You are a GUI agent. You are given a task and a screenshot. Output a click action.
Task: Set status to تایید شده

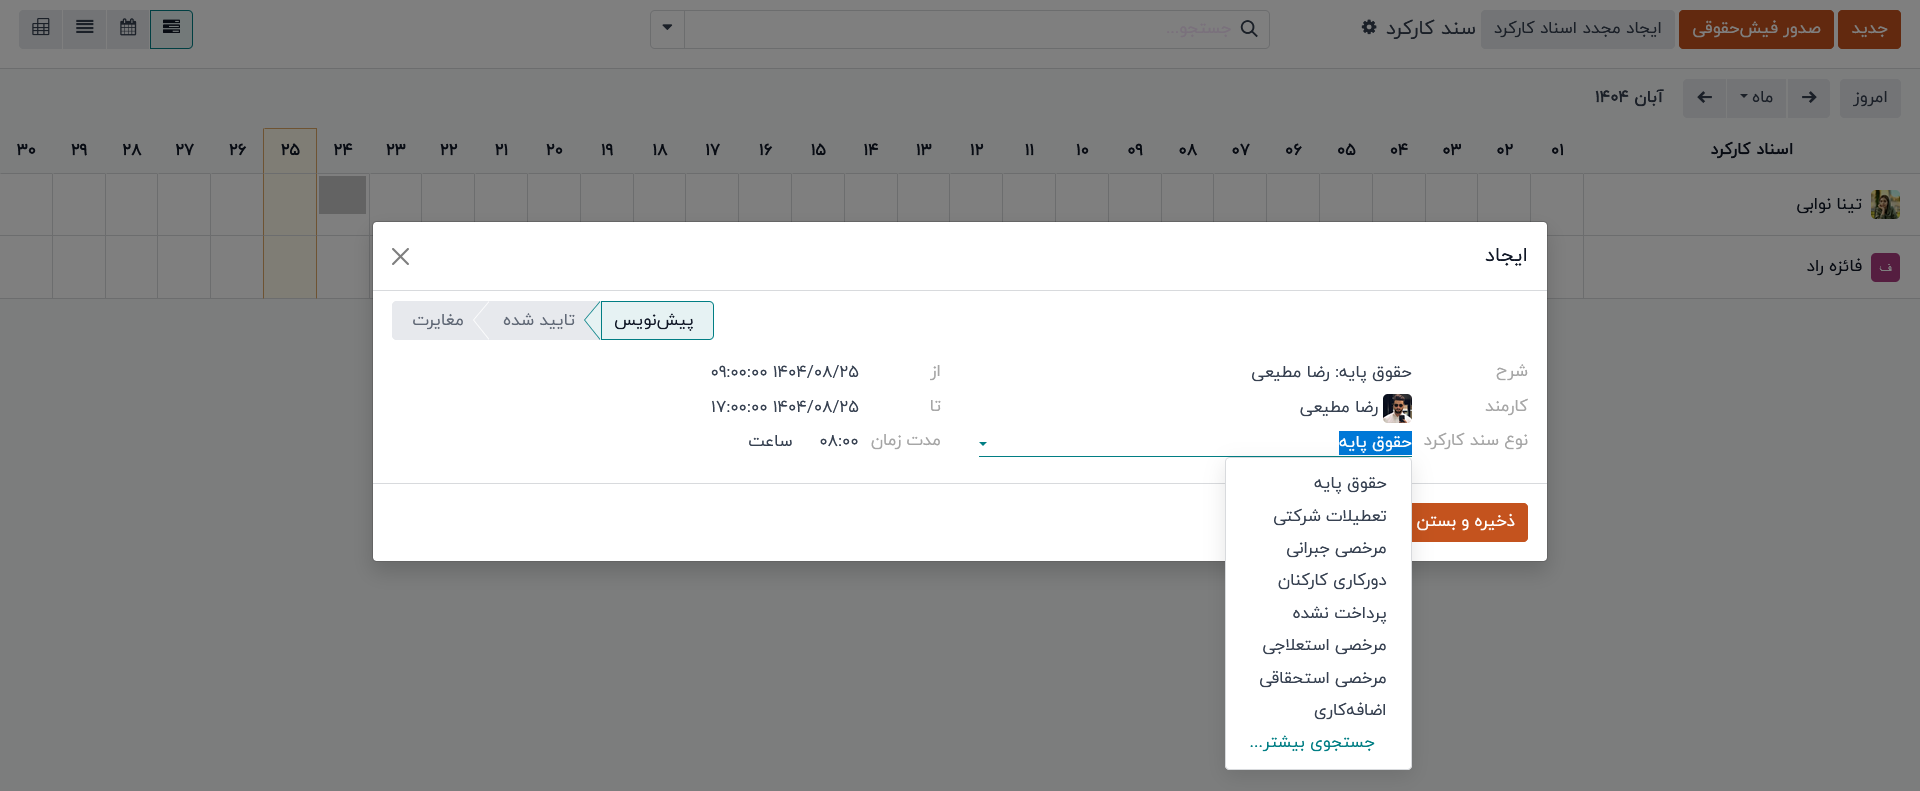(539, 321)
